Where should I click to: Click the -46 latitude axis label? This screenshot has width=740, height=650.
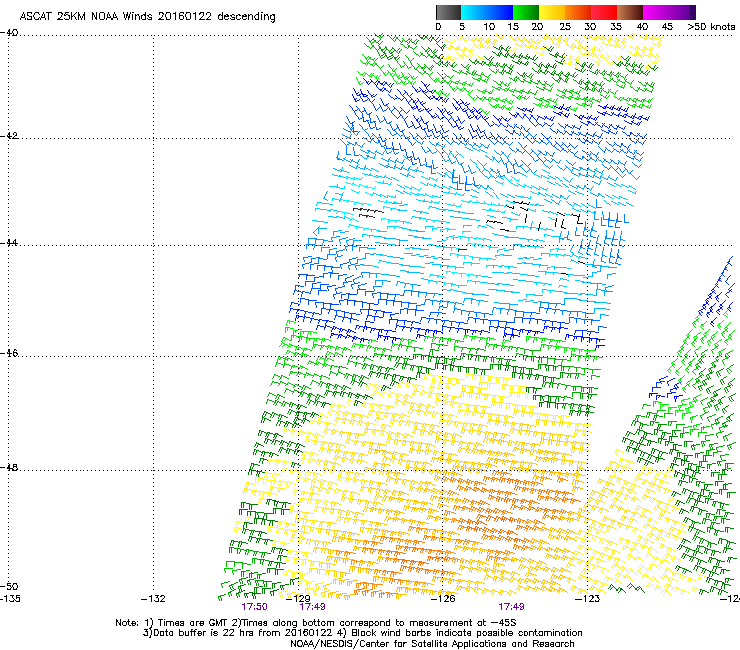tap(9, 353)
